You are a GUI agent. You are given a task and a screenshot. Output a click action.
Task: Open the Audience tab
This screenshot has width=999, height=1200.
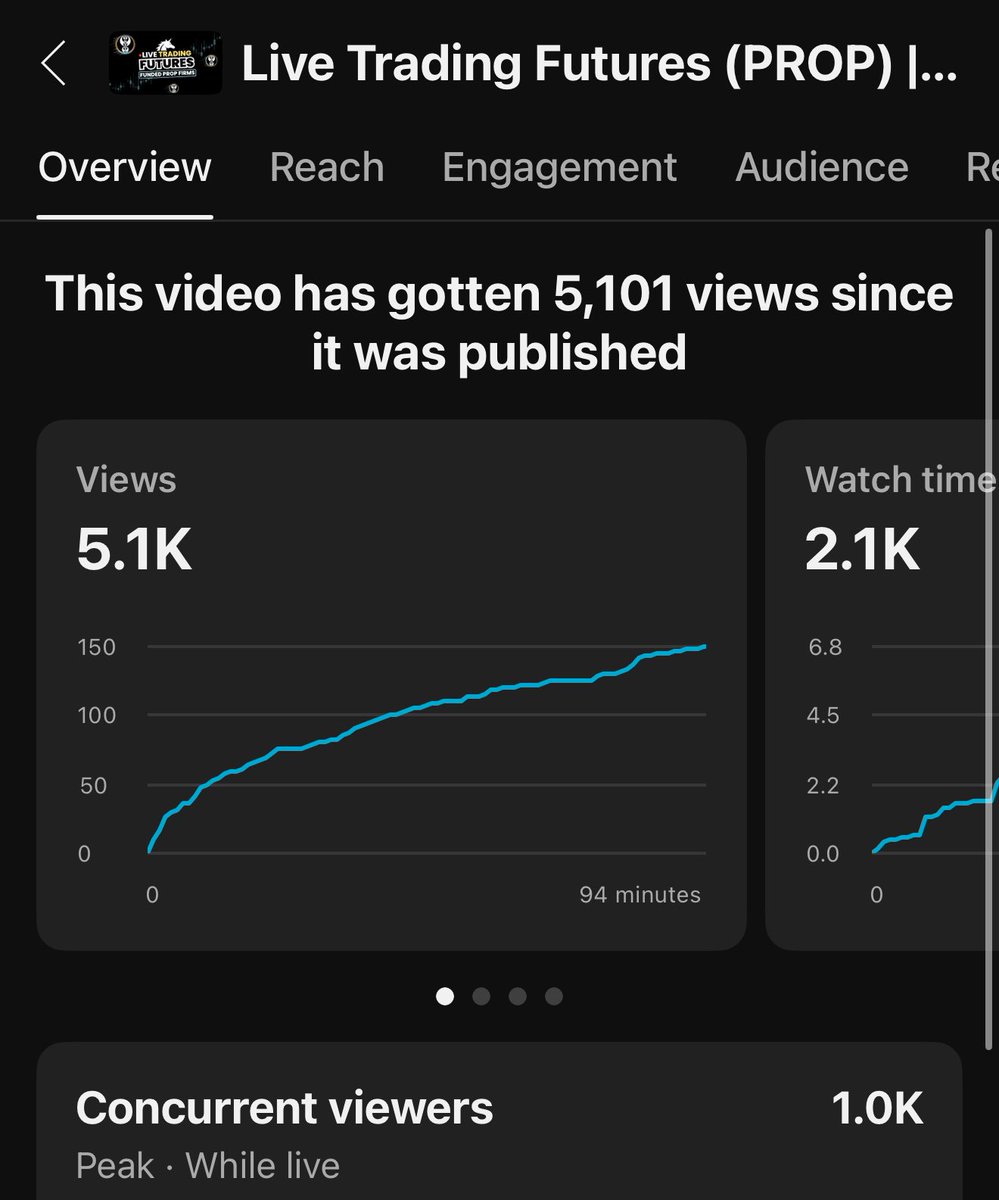coord(822,167)
